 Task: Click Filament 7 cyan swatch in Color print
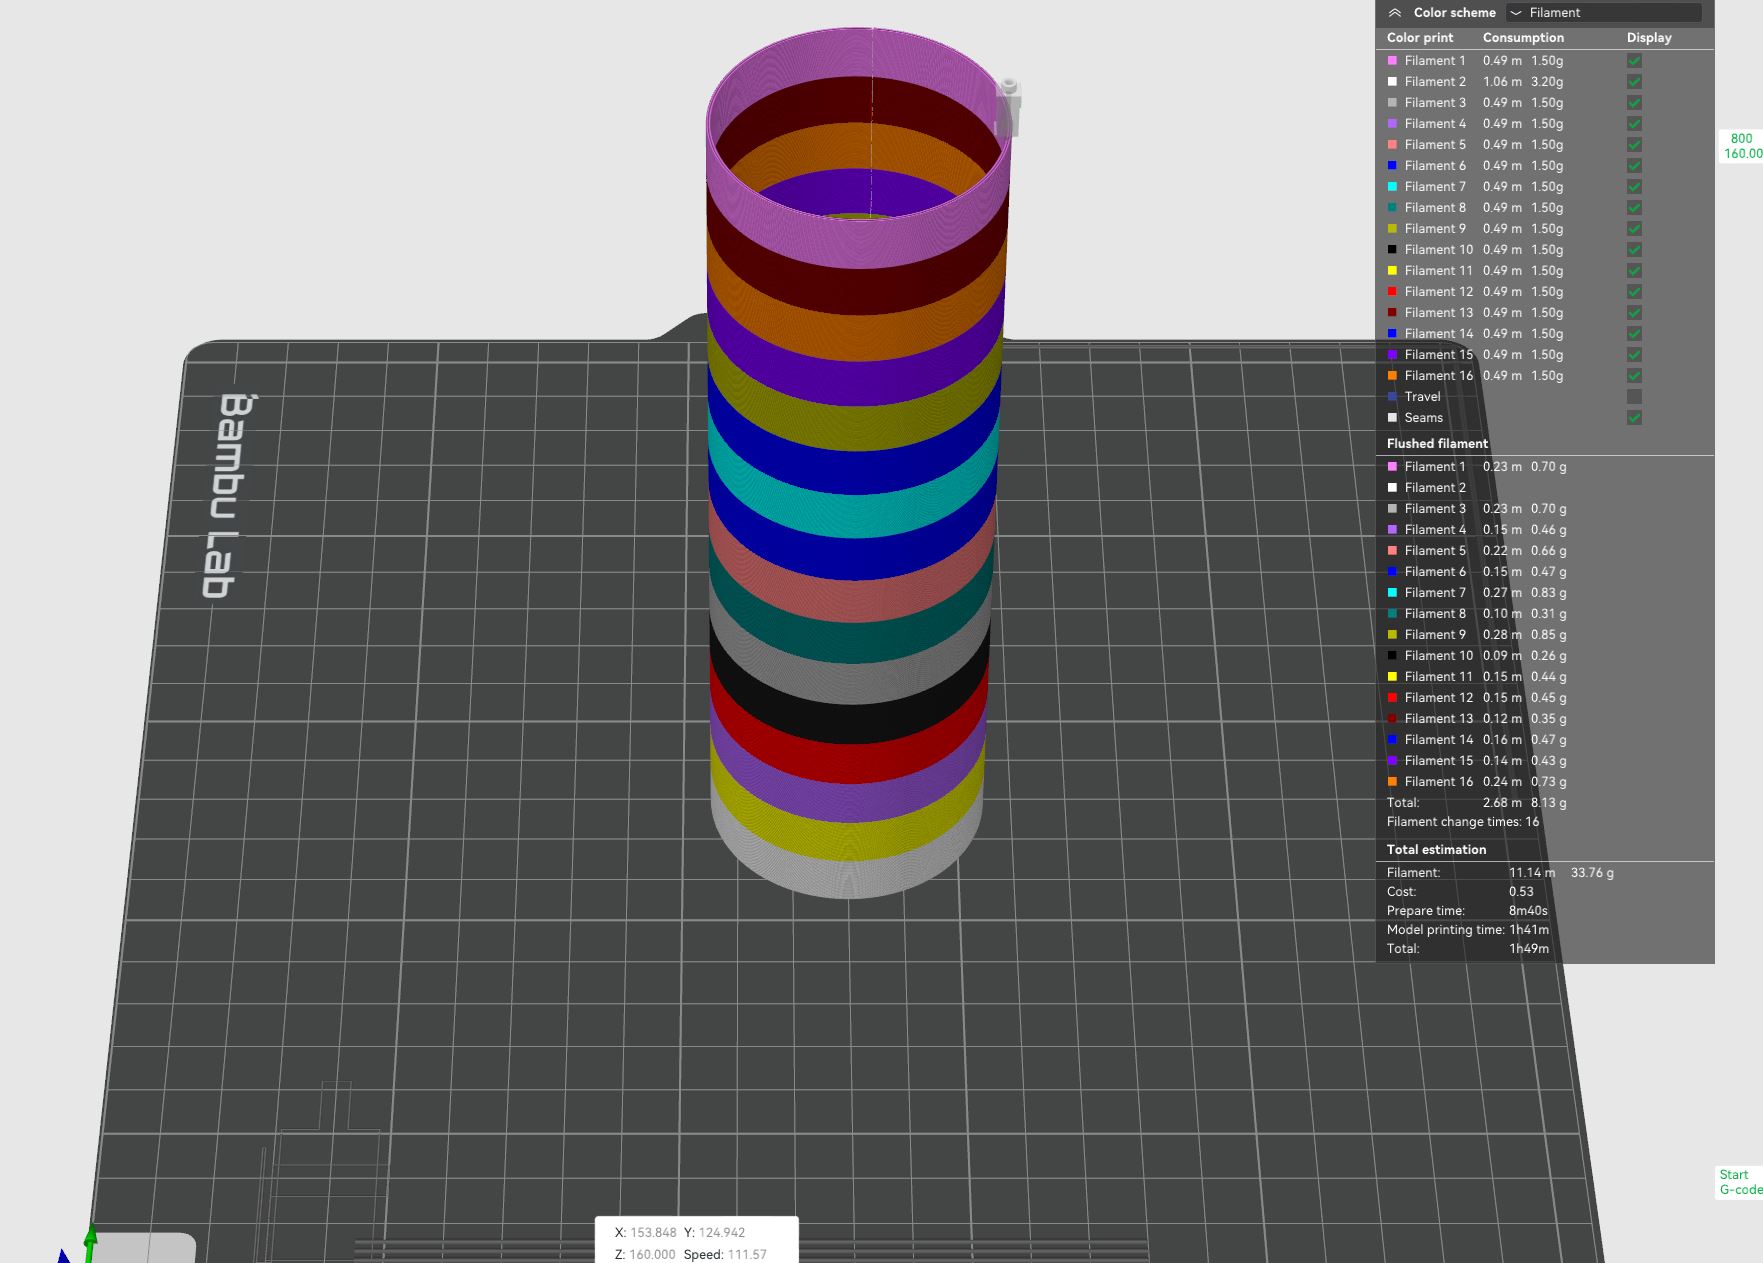pos(1392,187)
